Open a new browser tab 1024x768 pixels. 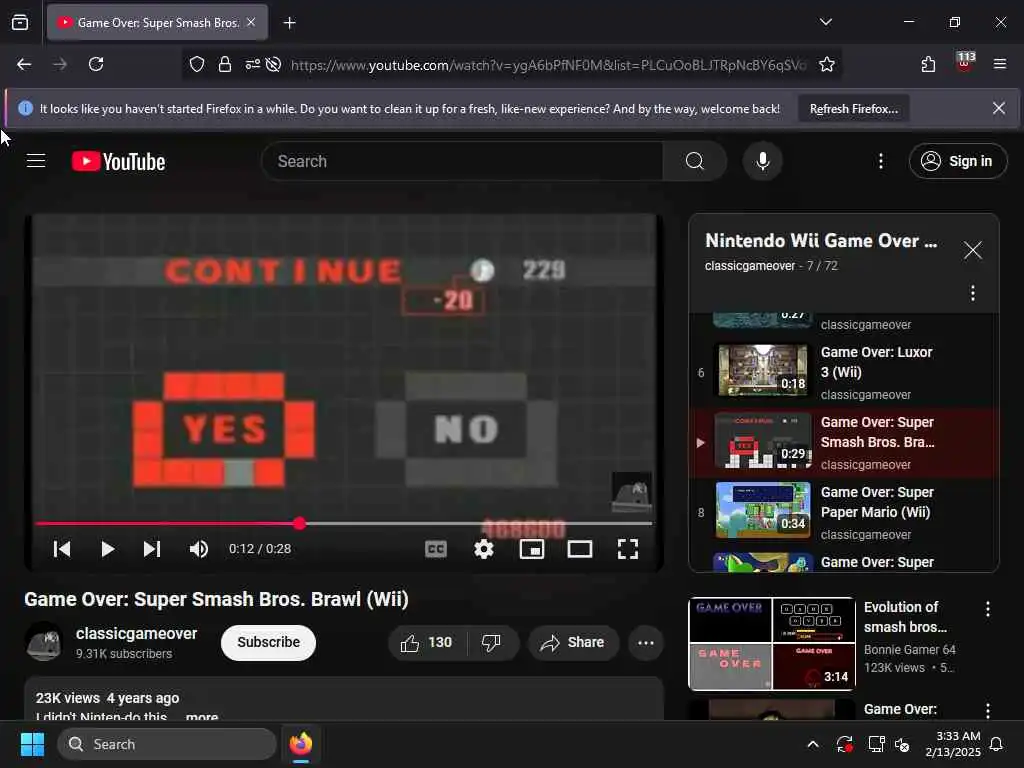click(x=289, y=23)
